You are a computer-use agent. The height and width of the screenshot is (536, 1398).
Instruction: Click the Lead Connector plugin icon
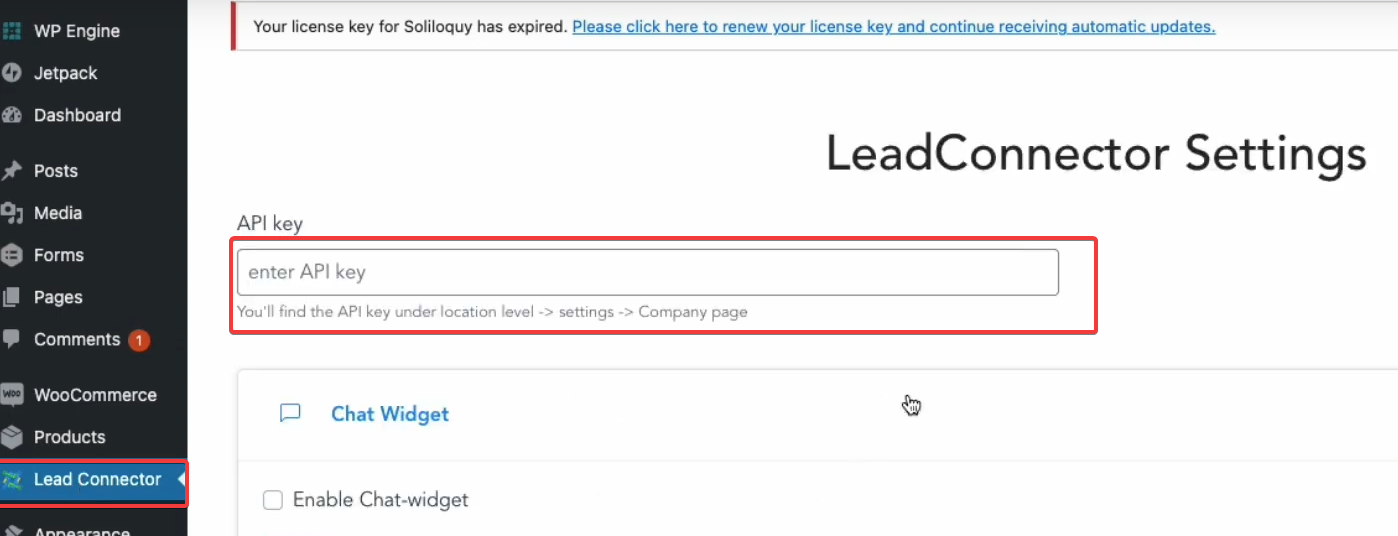[x=12, y=480]
